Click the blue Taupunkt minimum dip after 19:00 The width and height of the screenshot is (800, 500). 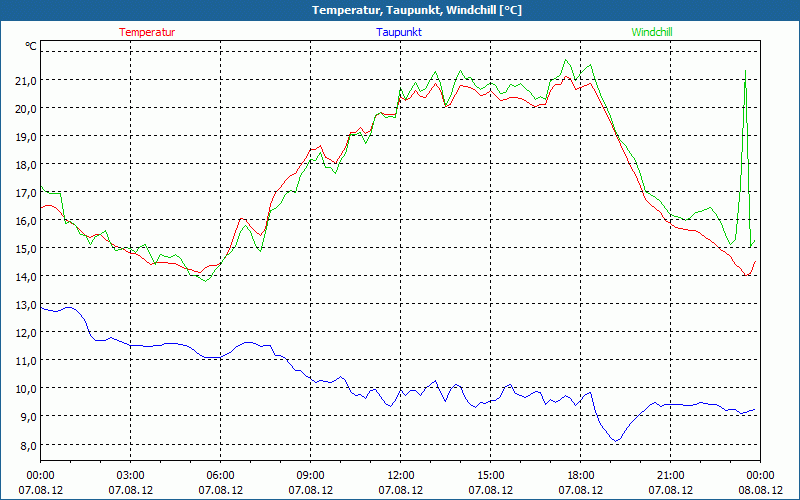[x=617, y=441]
